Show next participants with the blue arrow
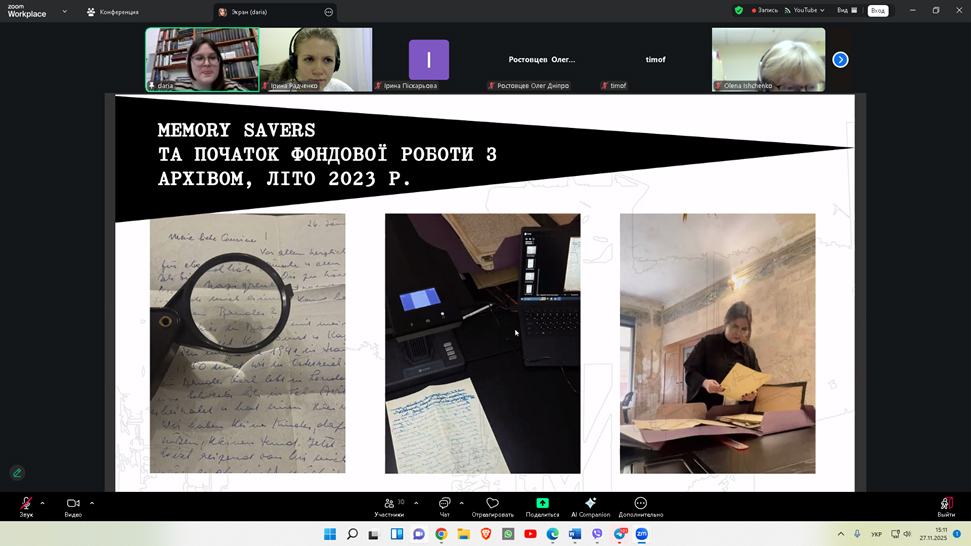The width and height of the screenshot is (971, 546). [x=840, y=60]
